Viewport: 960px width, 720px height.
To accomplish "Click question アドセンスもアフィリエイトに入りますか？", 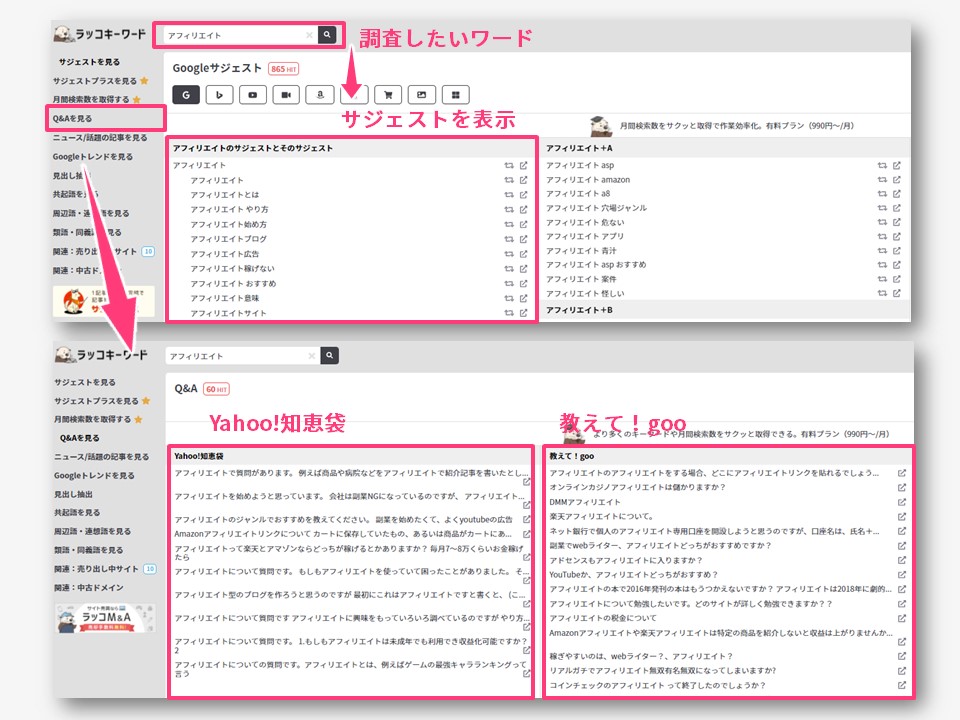I will [x=626, y=560].
